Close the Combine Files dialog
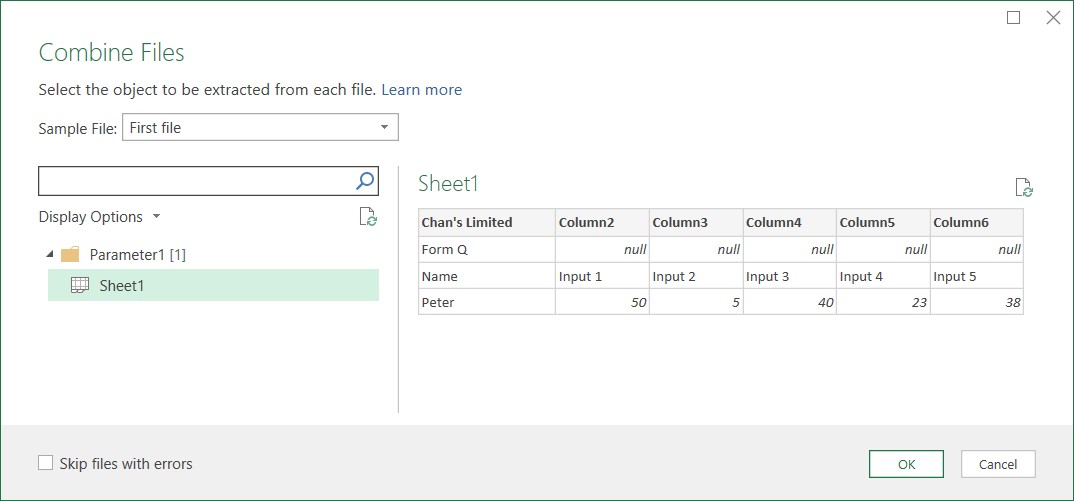The height and width of the screenshot is (501, 1074). [x=1053, y=18]
